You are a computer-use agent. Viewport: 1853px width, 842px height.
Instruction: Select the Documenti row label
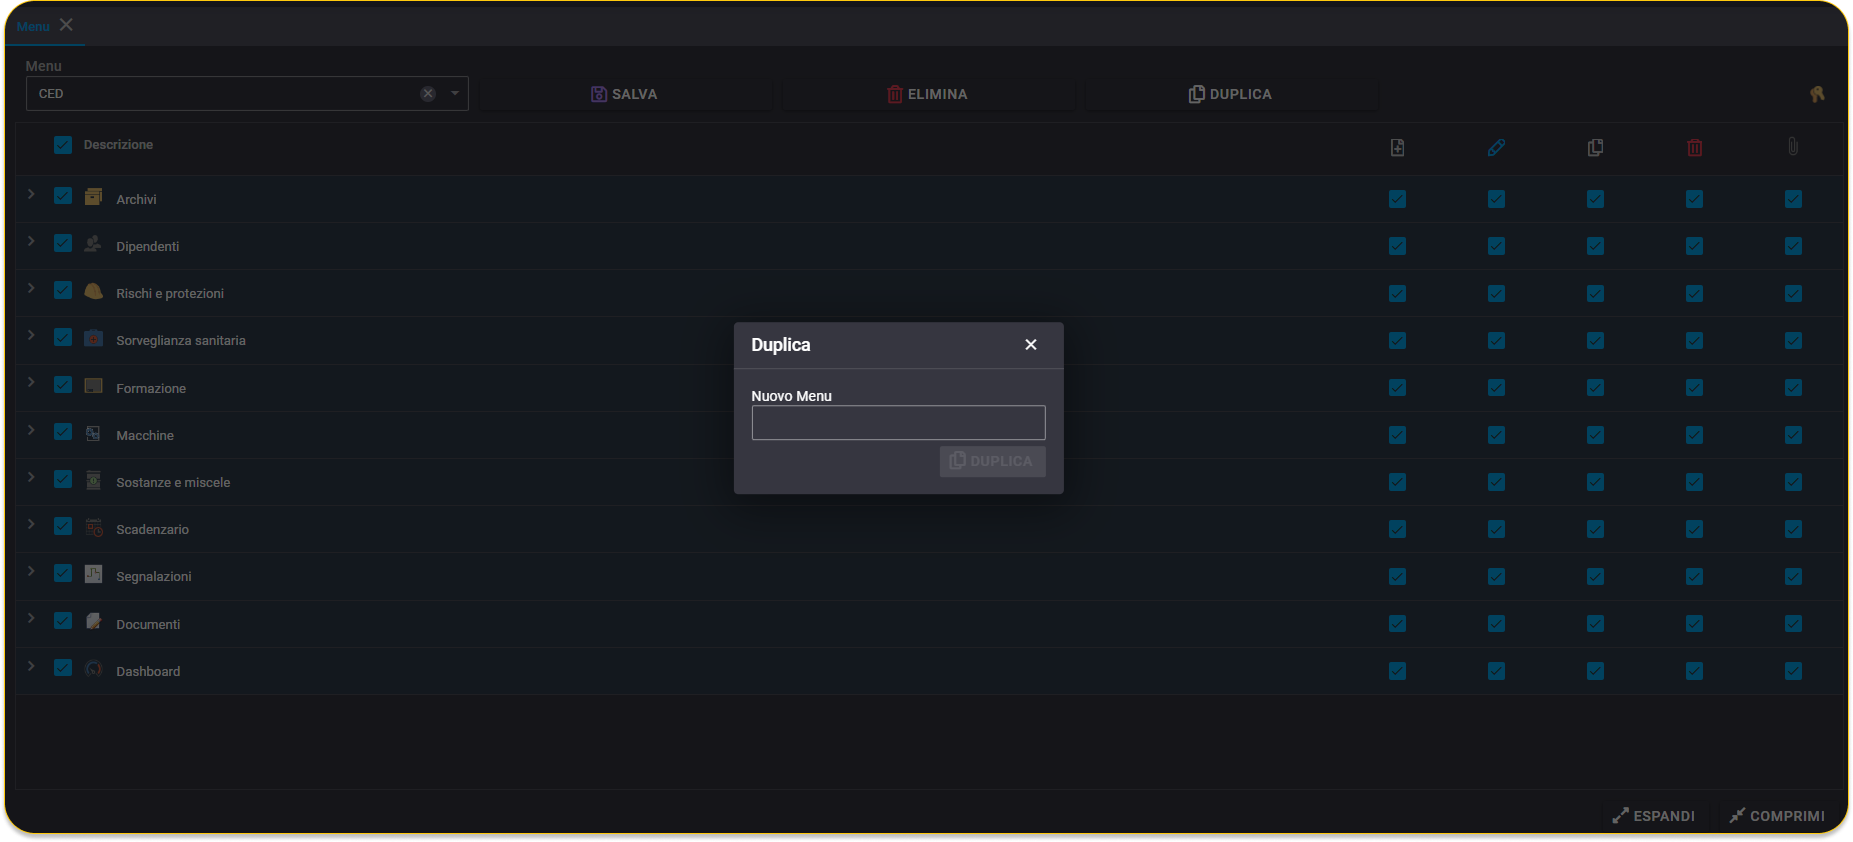[148, 624]
